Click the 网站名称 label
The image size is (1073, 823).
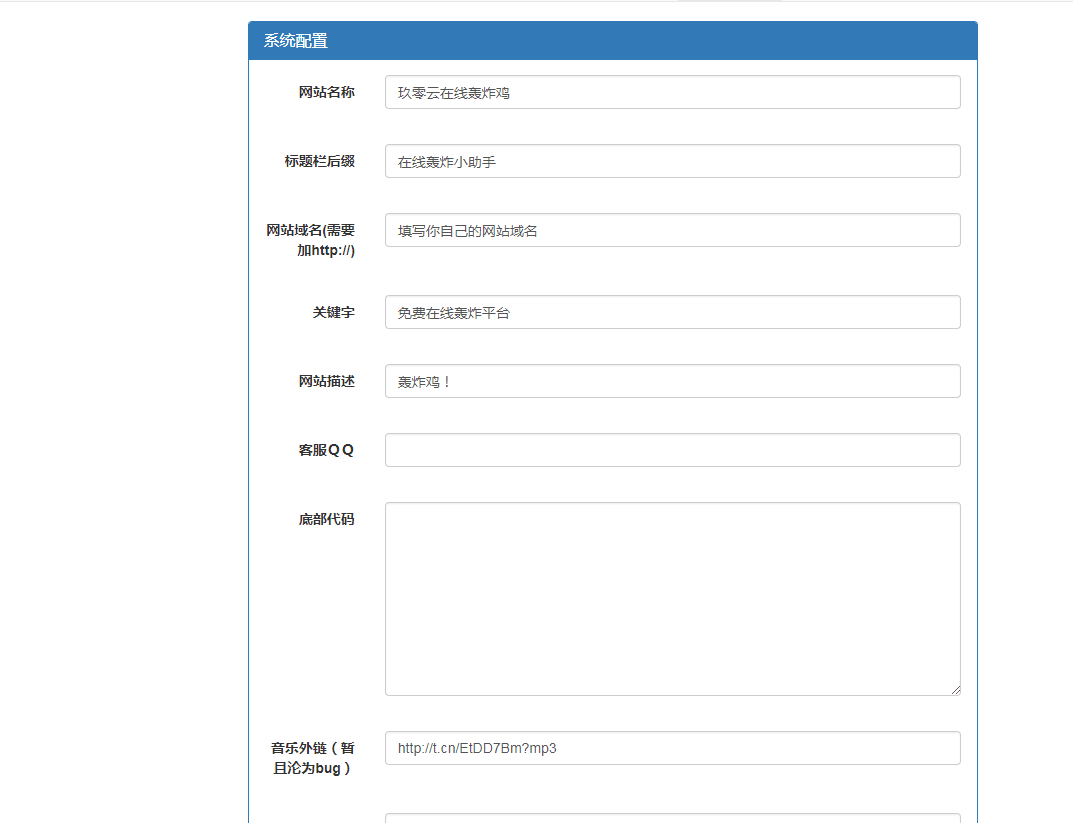click(x=330, y=92)
